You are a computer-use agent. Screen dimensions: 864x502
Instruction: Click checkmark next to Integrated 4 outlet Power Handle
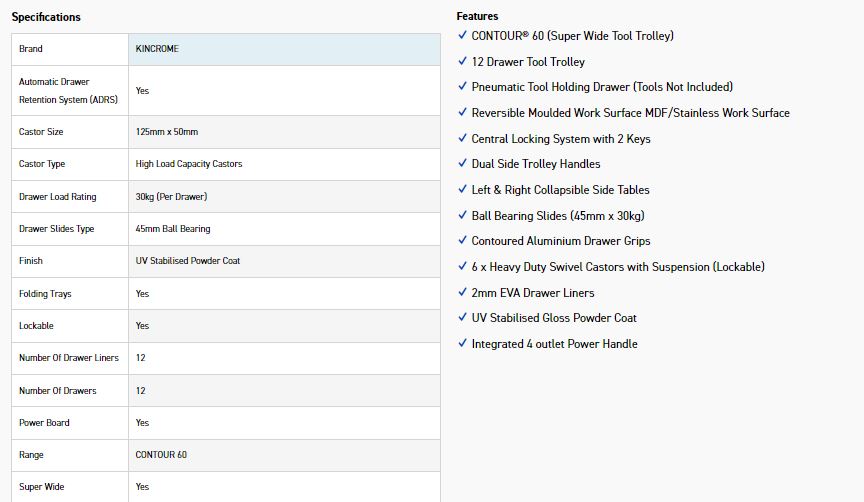coord(462,343)
